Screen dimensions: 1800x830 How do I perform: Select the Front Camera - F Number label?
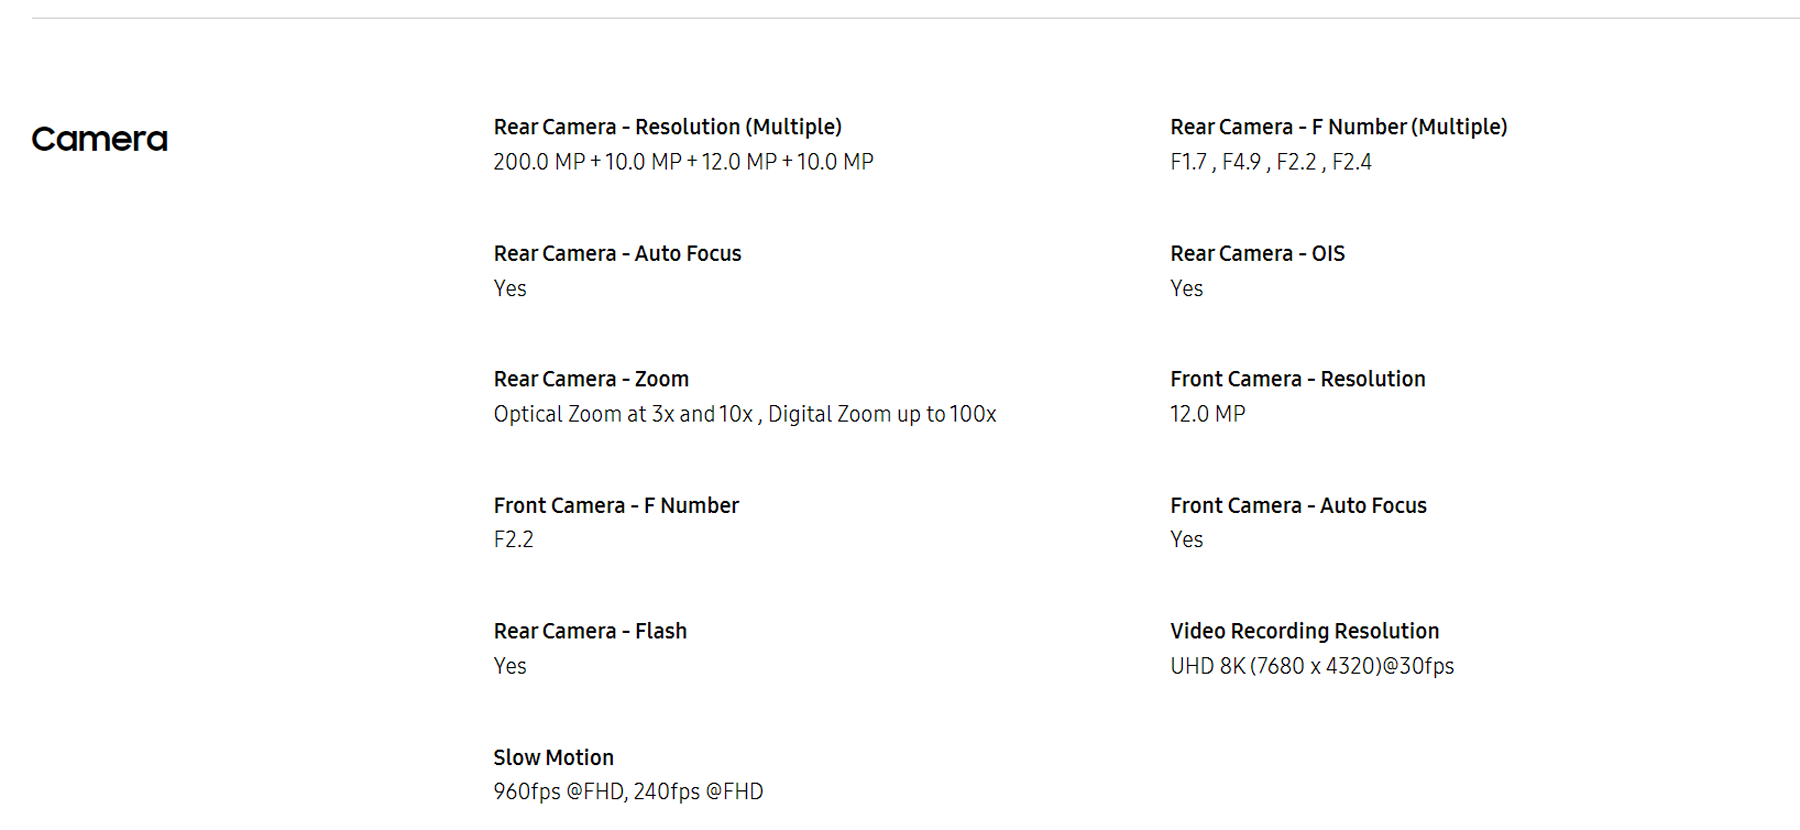(x=616, y=506)
